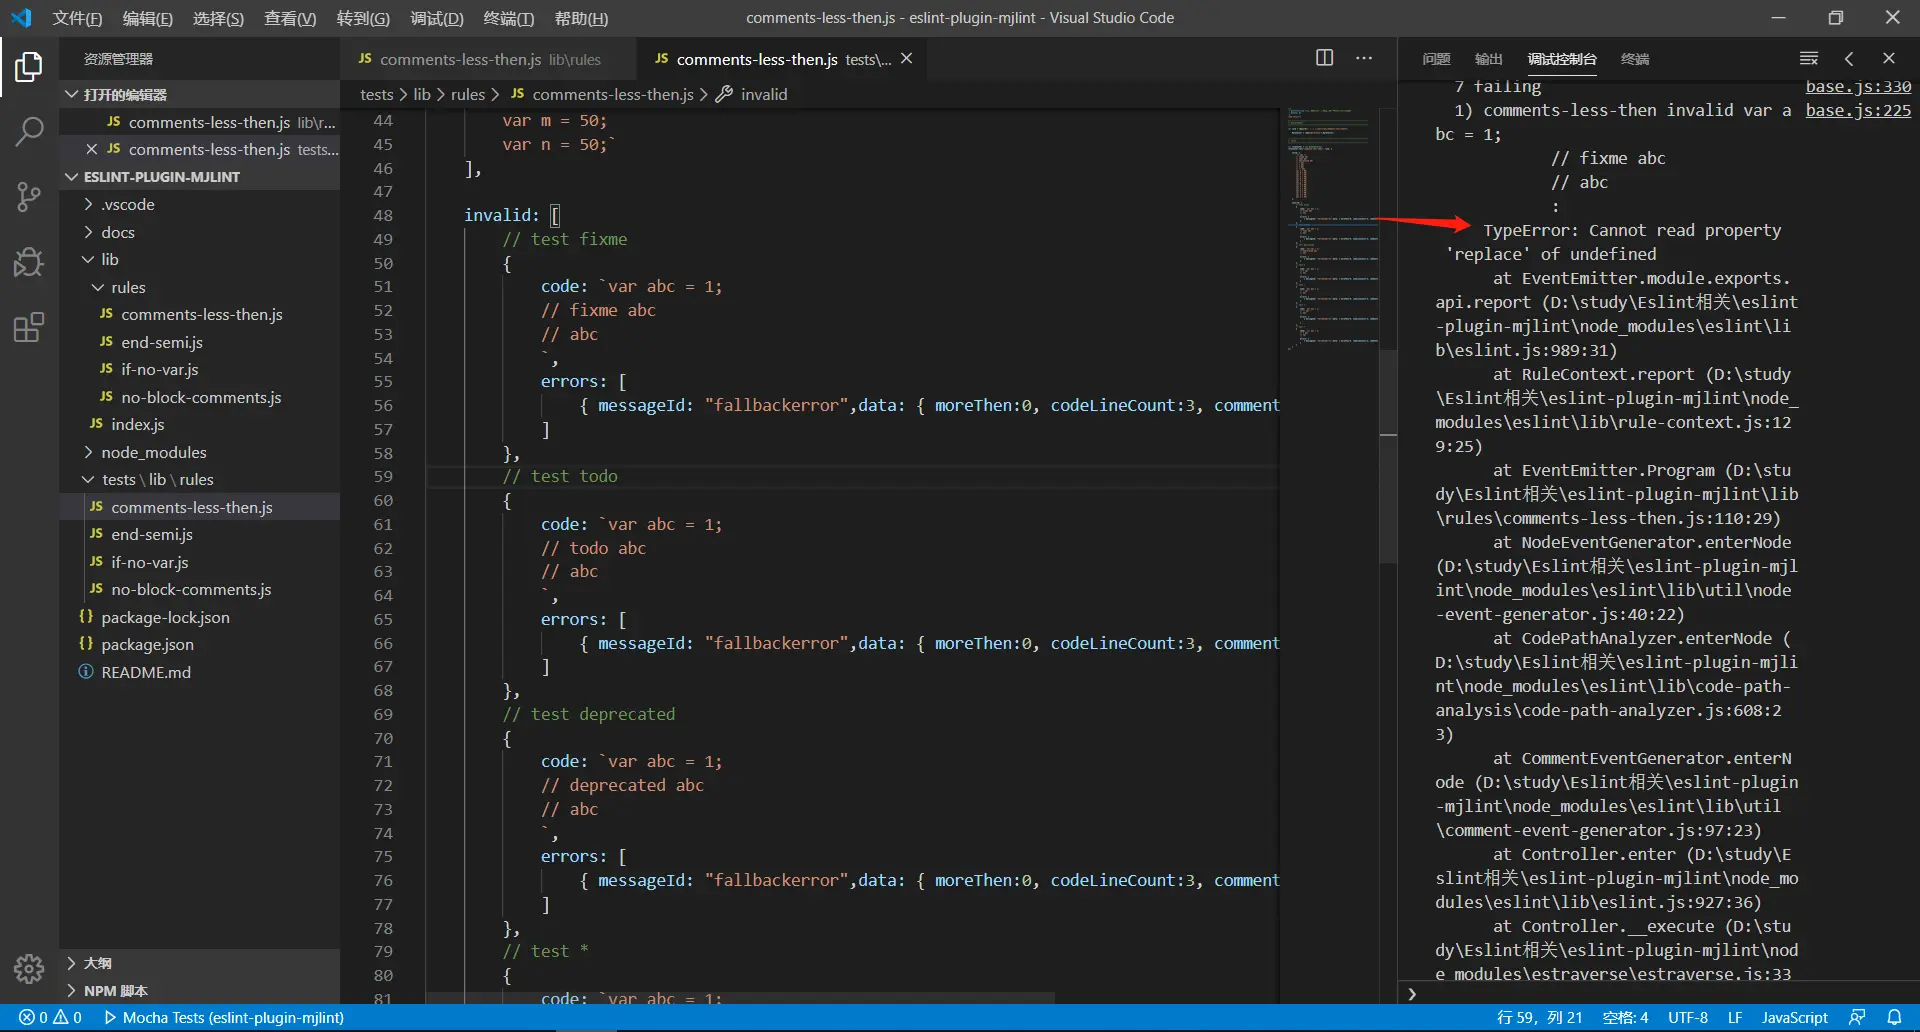This screenshot has width=1920, height=1032.
Task: Open the 调试(D) menu
Action: (437, 18)
